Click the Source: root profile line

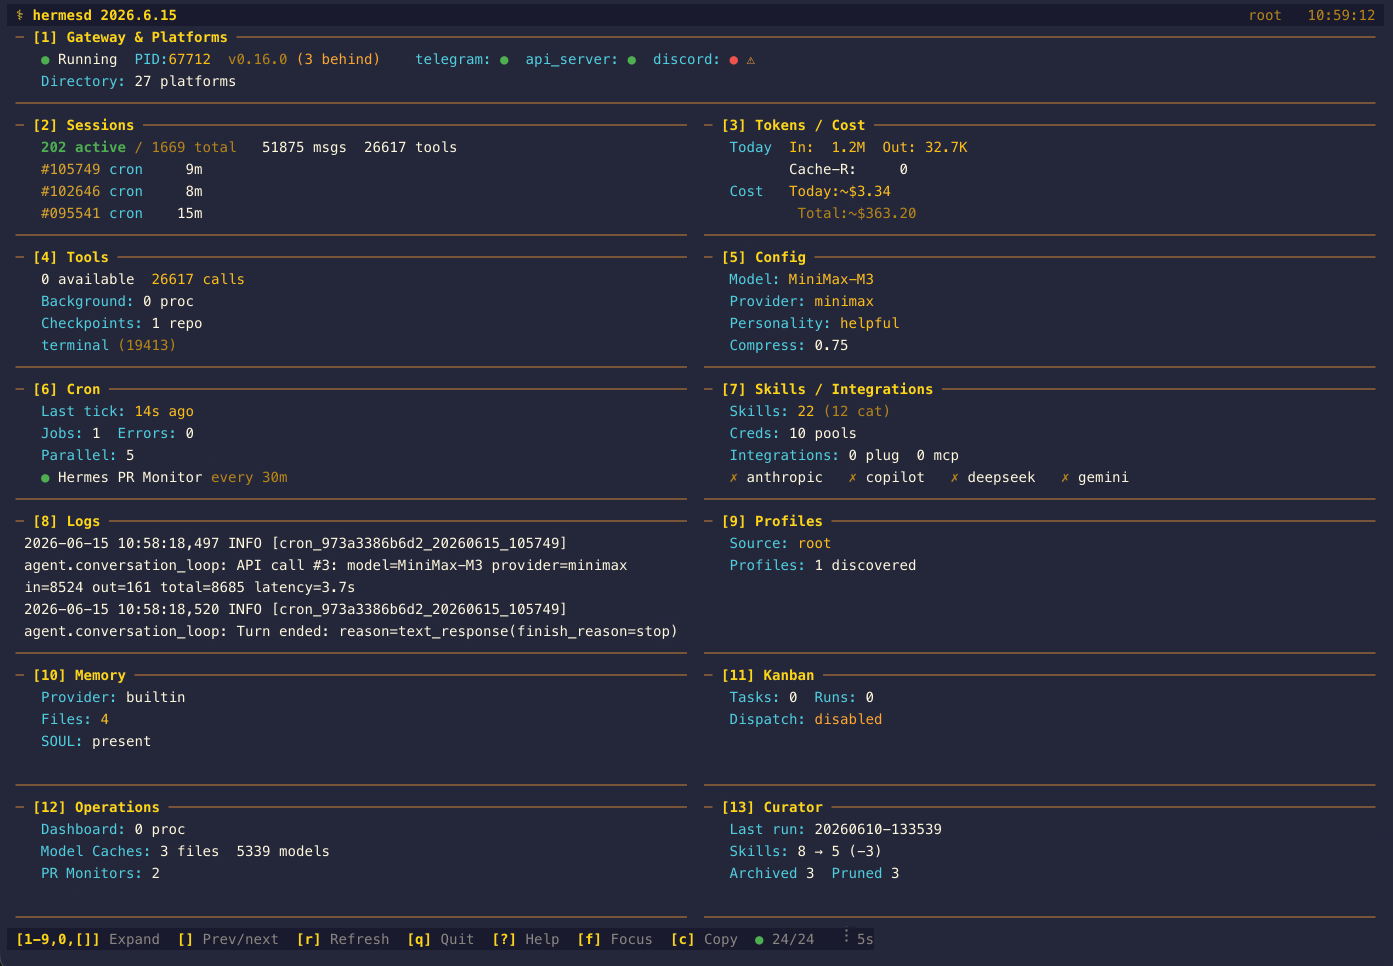(780, 543)
